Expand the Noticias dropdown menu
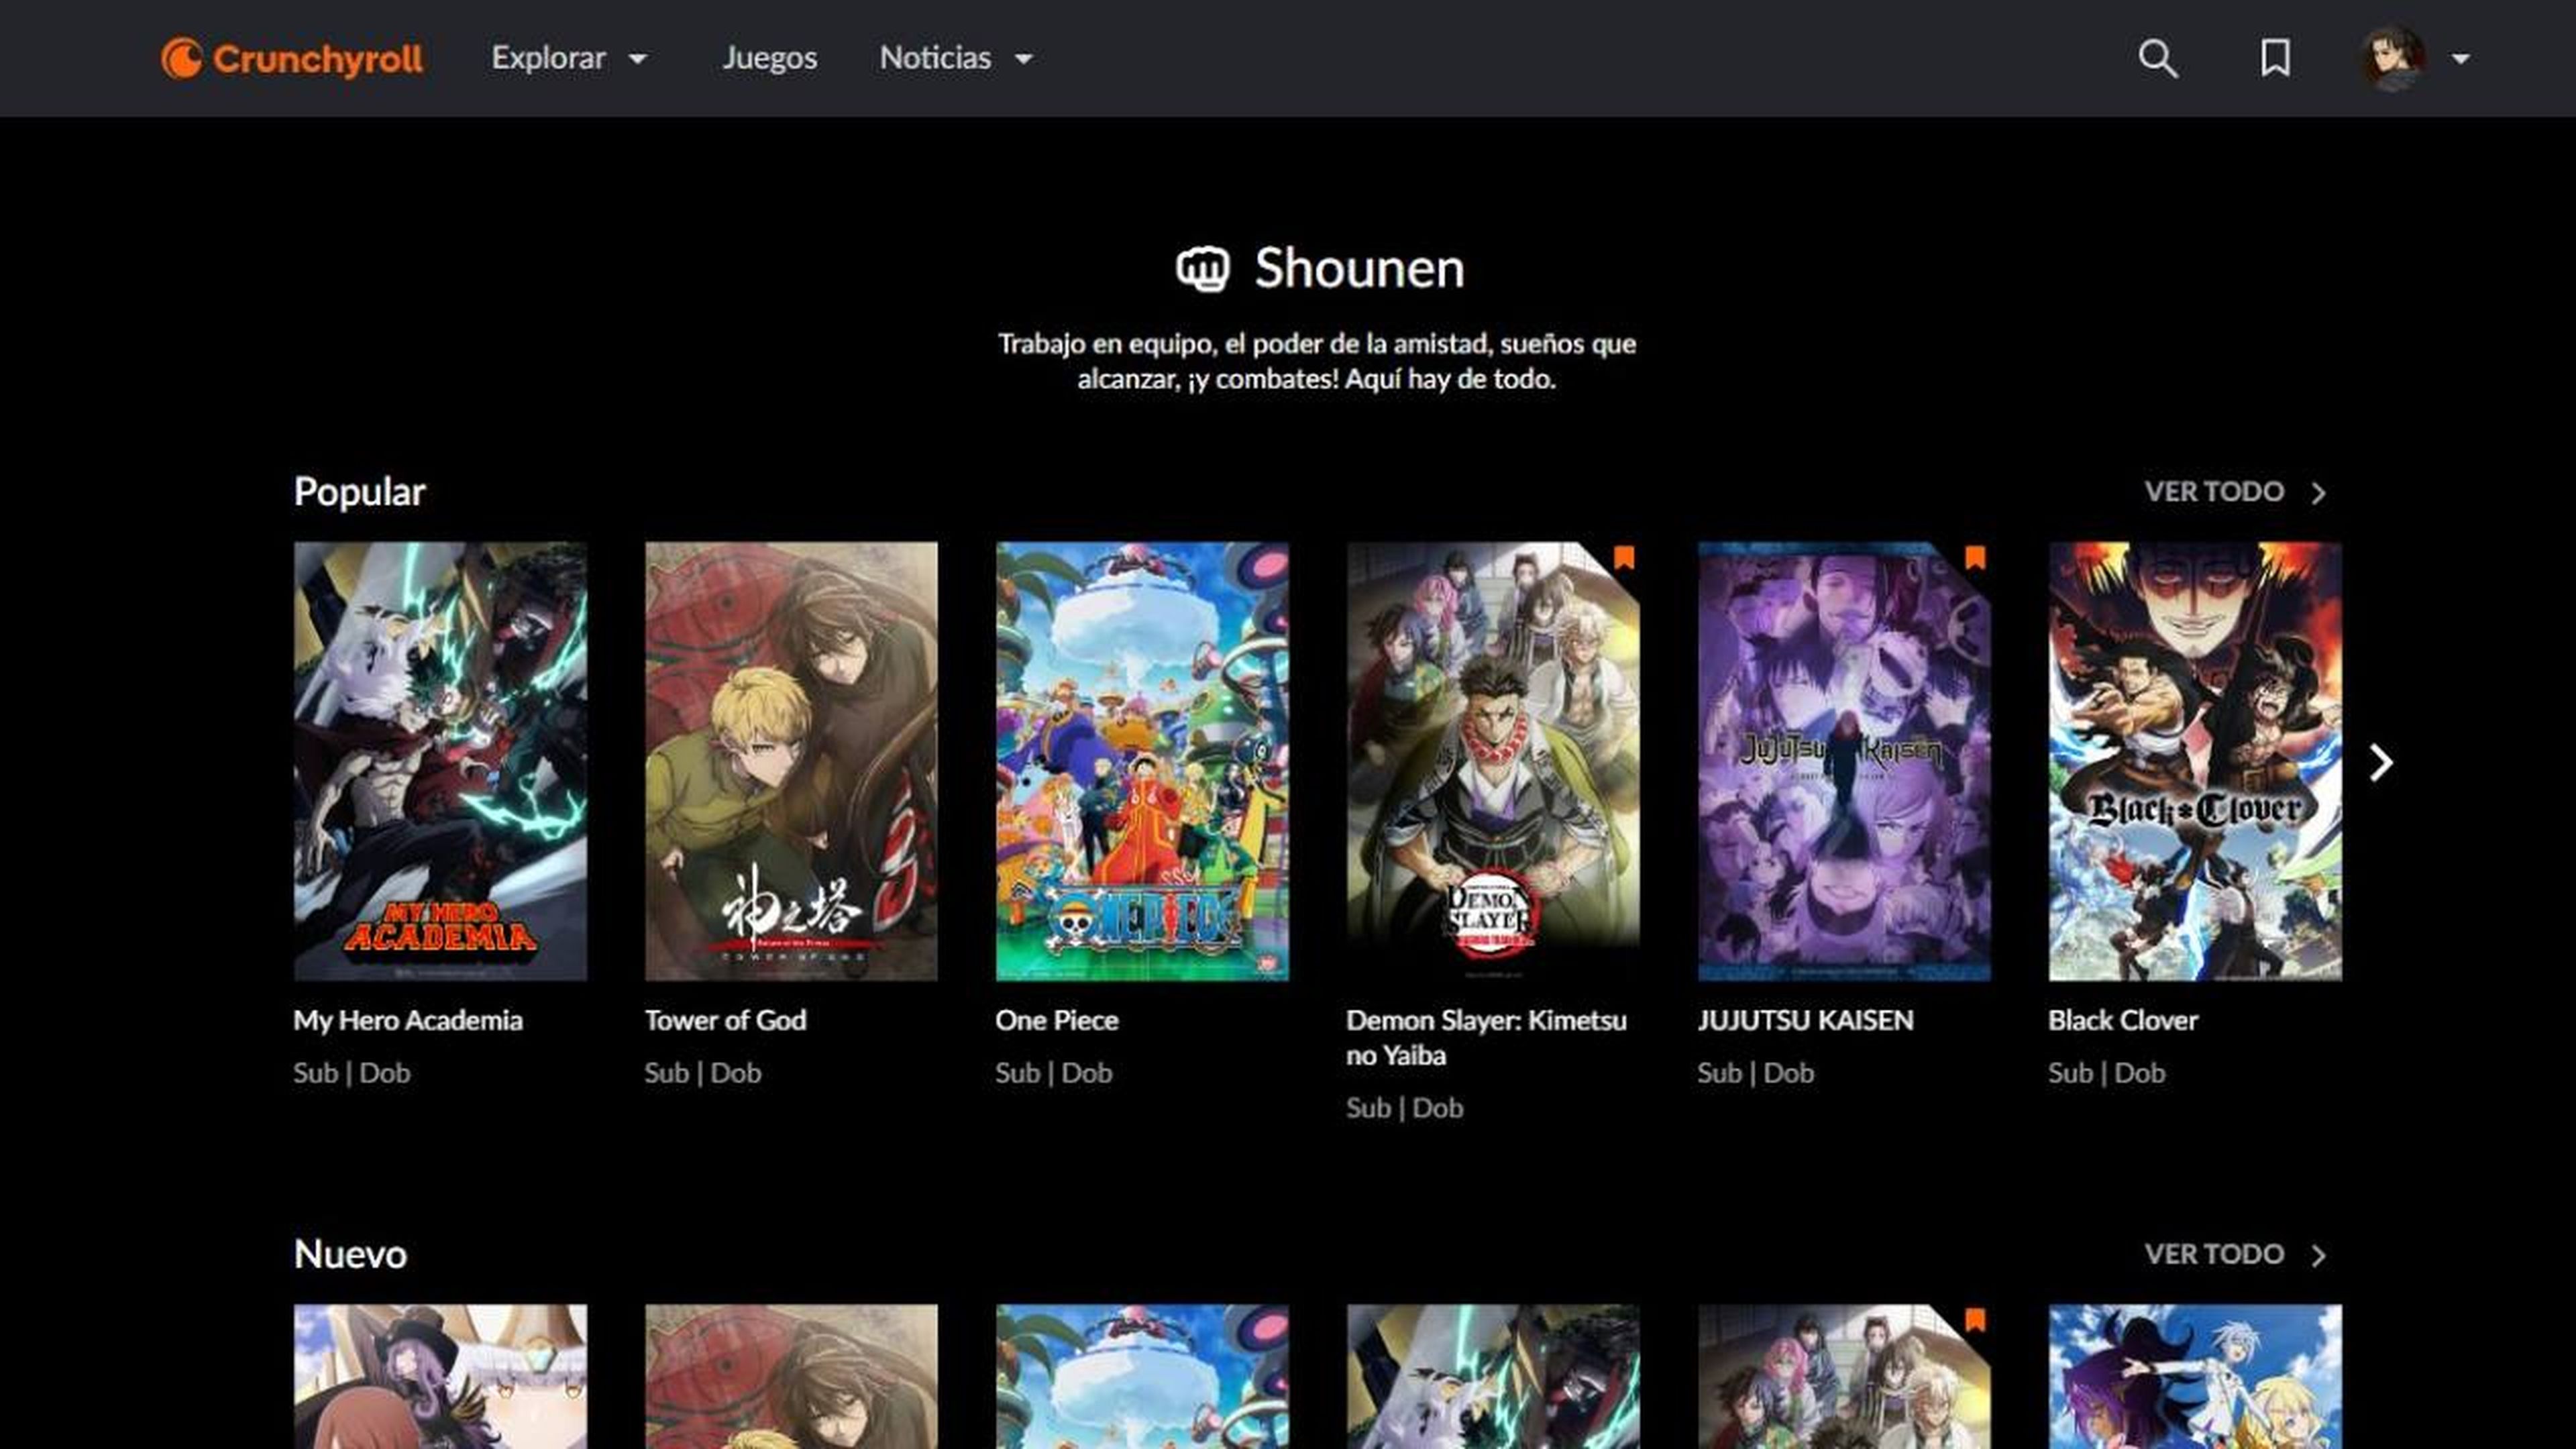Image resolution: width=2576 pixels, height=1449 pixels. point(956,58)
